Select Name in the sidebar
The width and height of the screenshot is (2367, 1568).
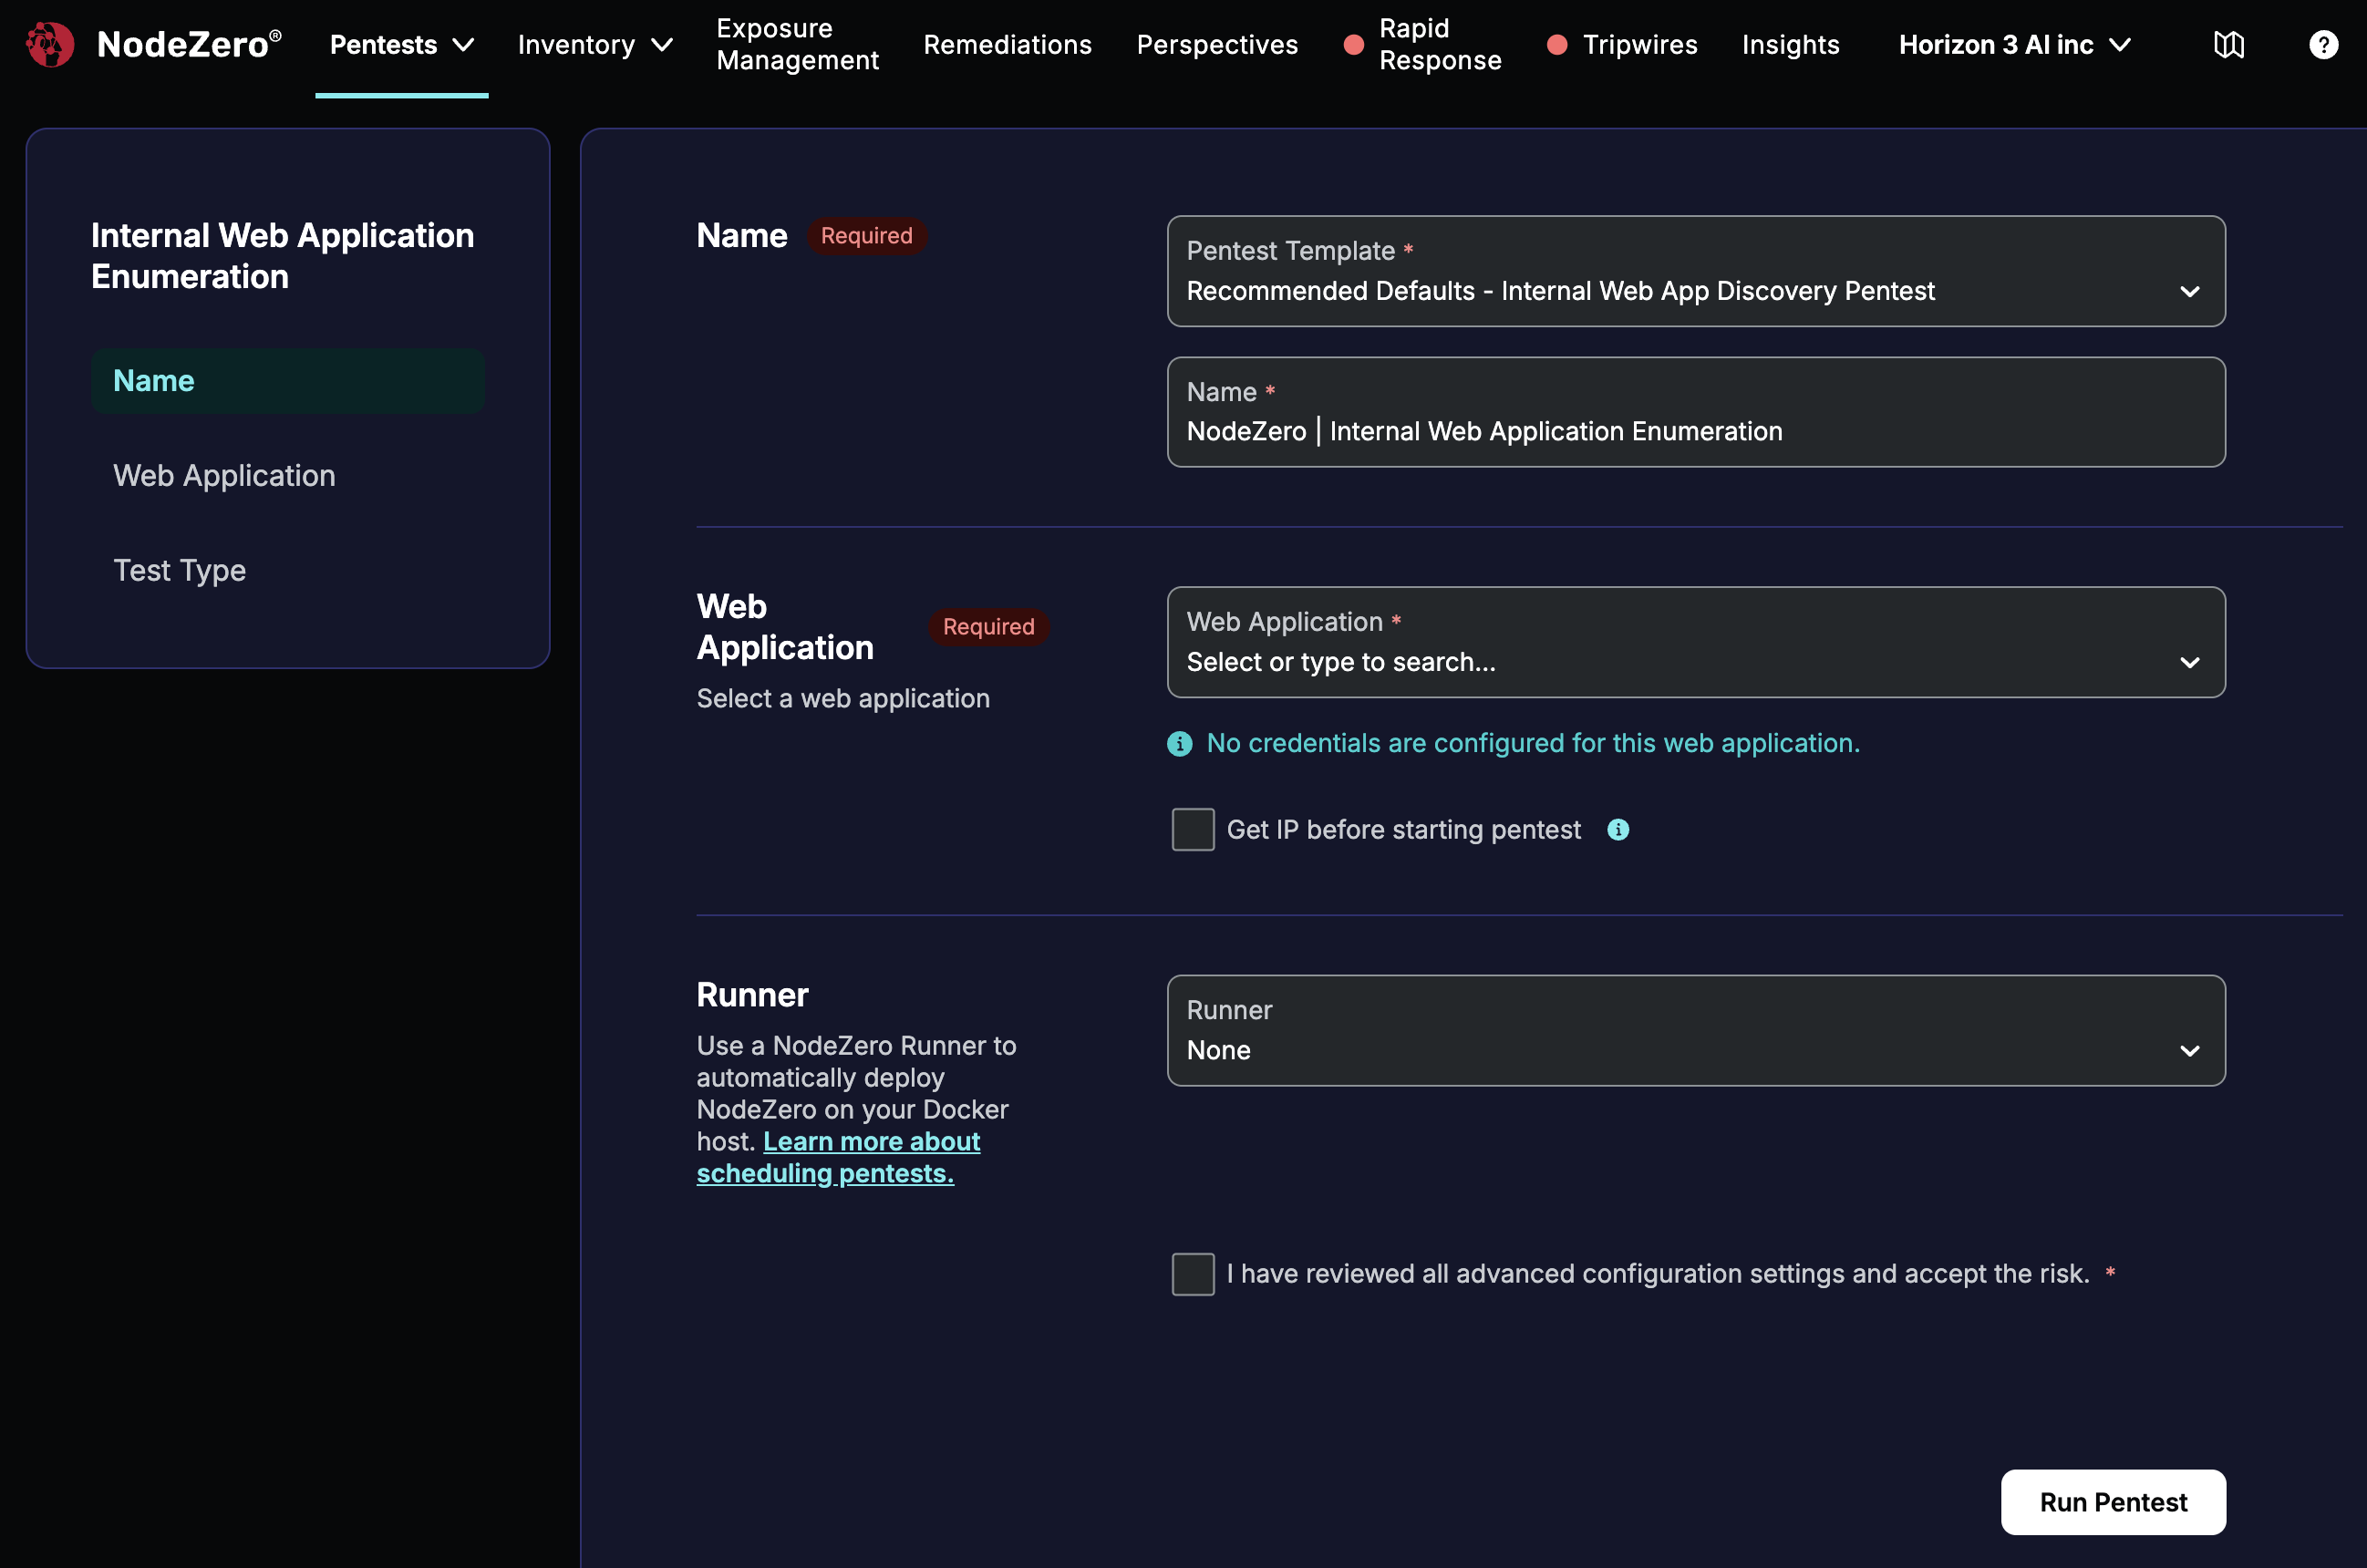coord(288,380)
